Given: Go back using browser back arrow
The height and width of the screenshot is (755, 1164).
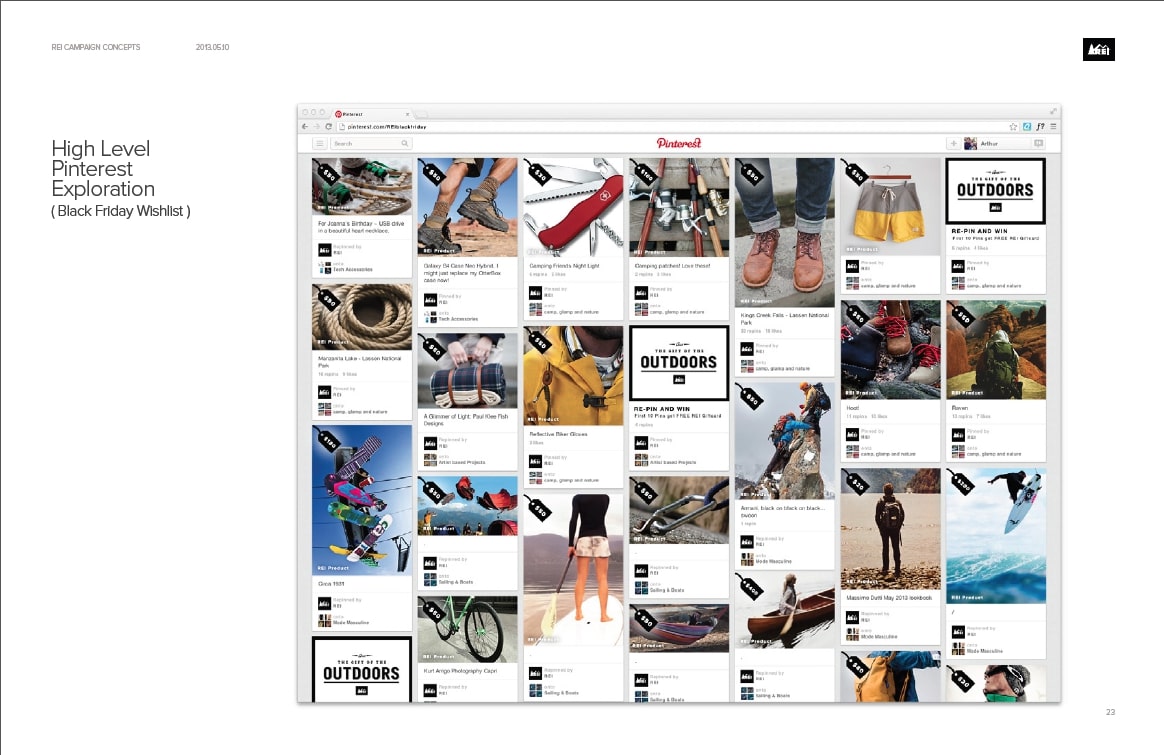Looking at the screenshot, I should [x=305, y=127].
